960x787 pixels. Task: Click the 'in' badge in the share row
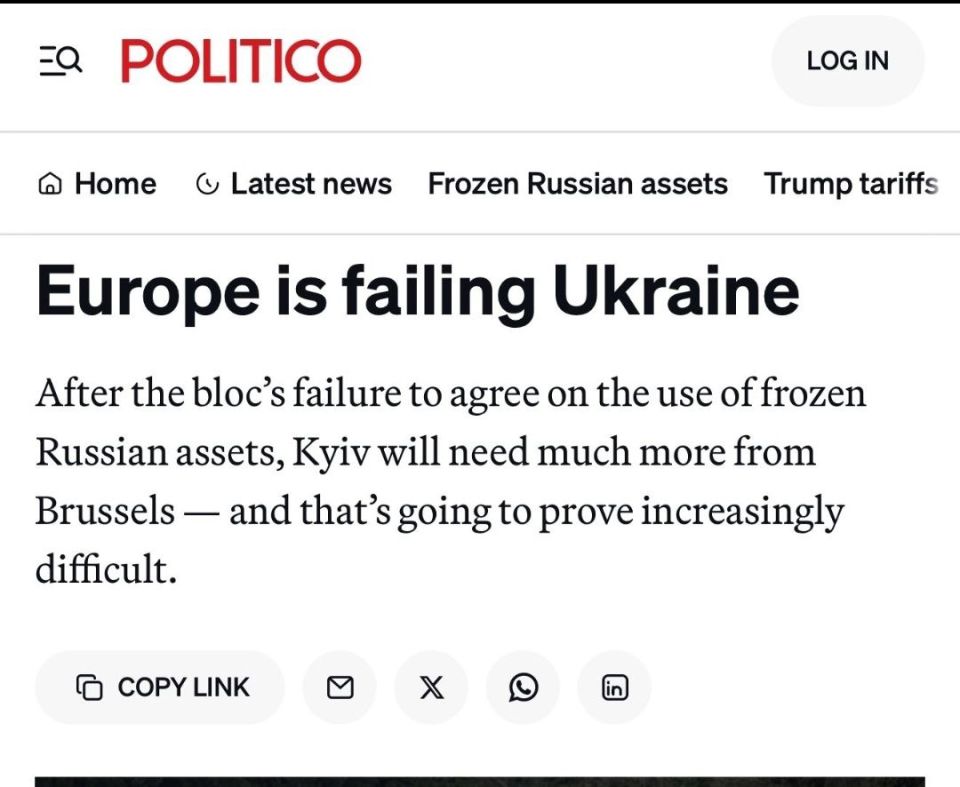click(x=614, y=687)
